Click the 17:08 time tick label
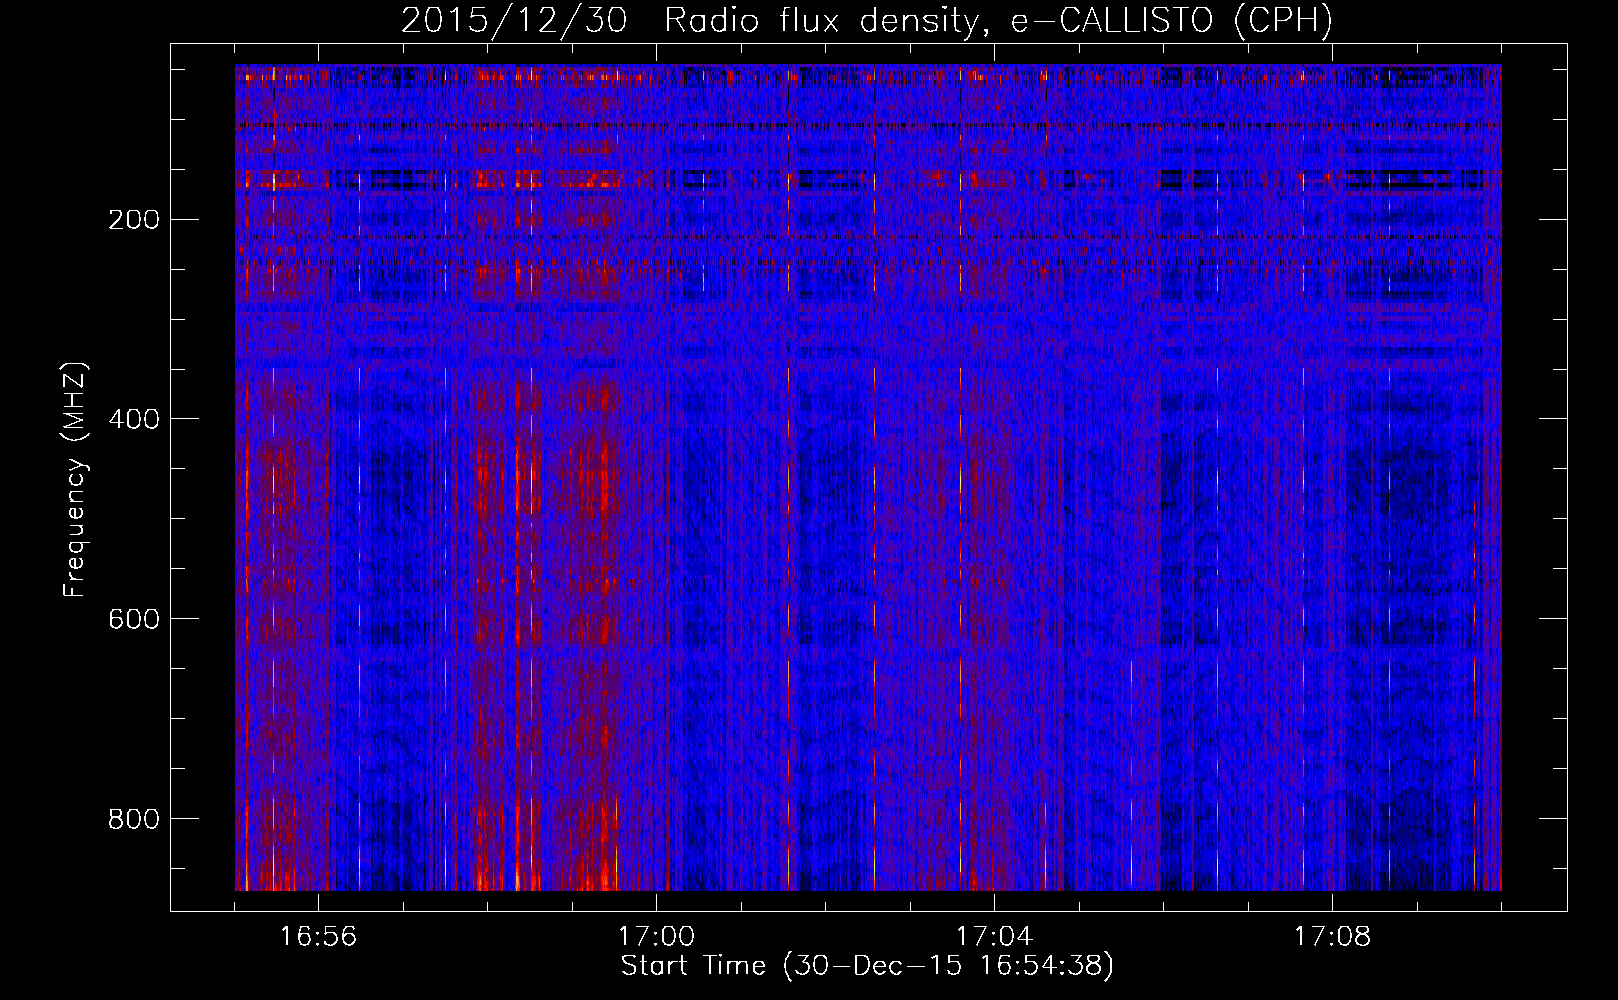The width and height of the screenshot is (1618, 1000). (x=1333, y=937)
